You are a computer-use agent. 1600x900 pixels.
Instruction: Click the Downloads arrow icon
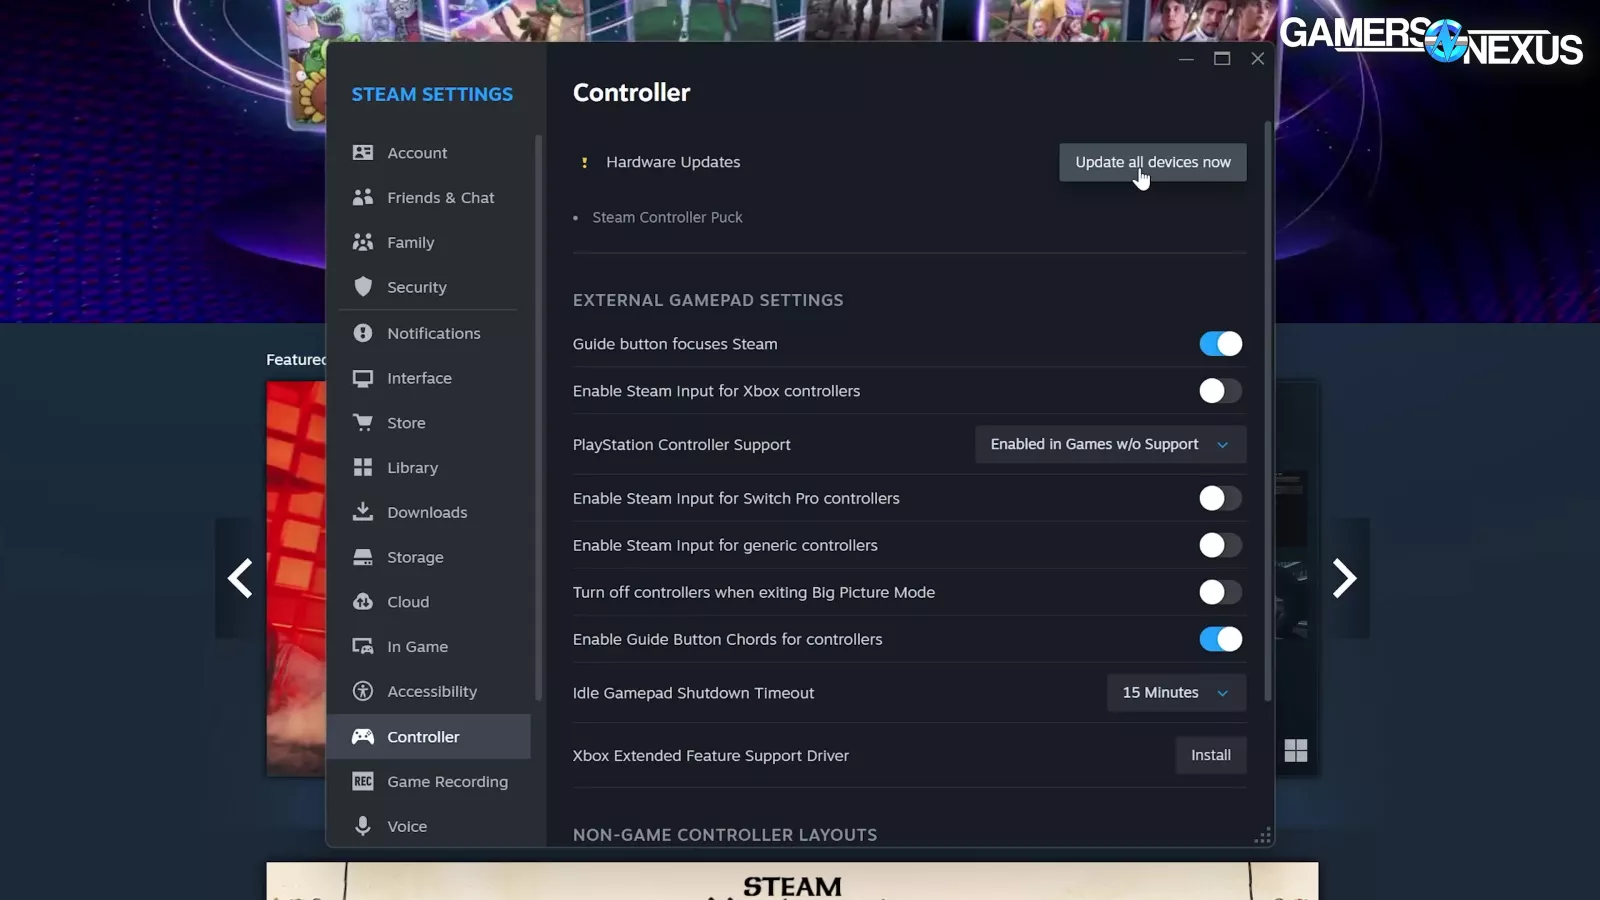tap(363, 512)
